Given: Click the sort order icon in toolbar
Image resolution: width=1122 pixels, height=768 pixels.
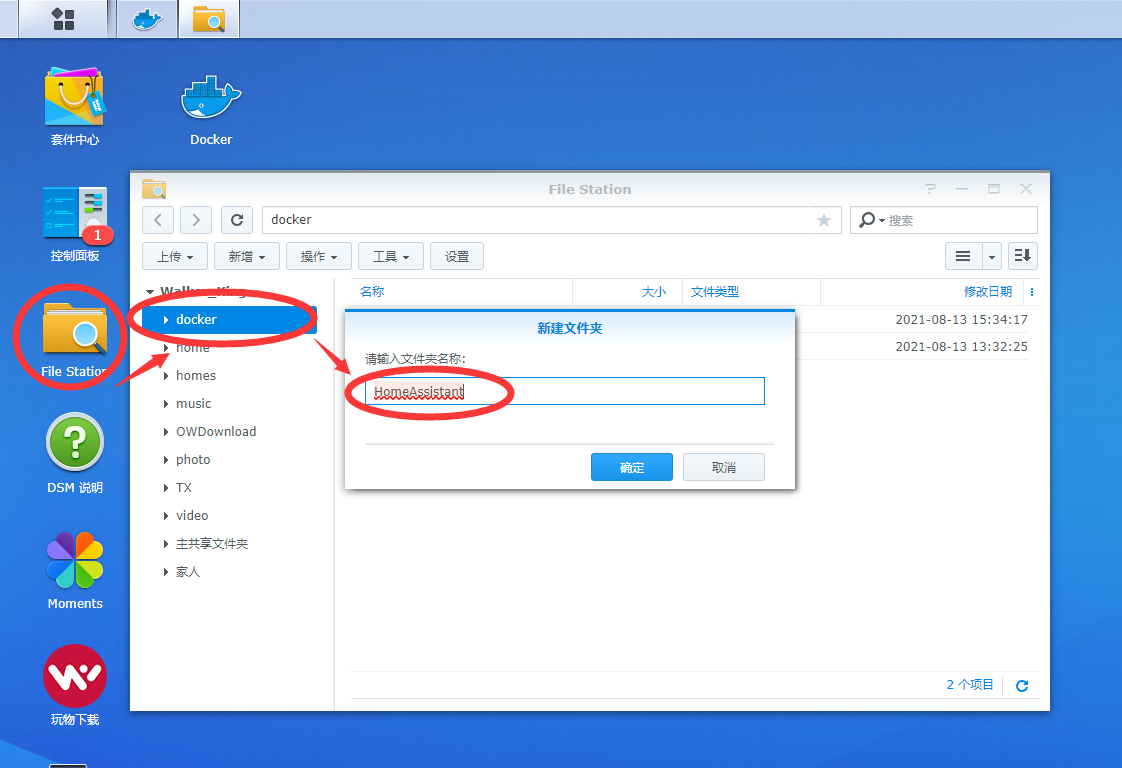Looking at the screenshot, I should coord(1022,256).
